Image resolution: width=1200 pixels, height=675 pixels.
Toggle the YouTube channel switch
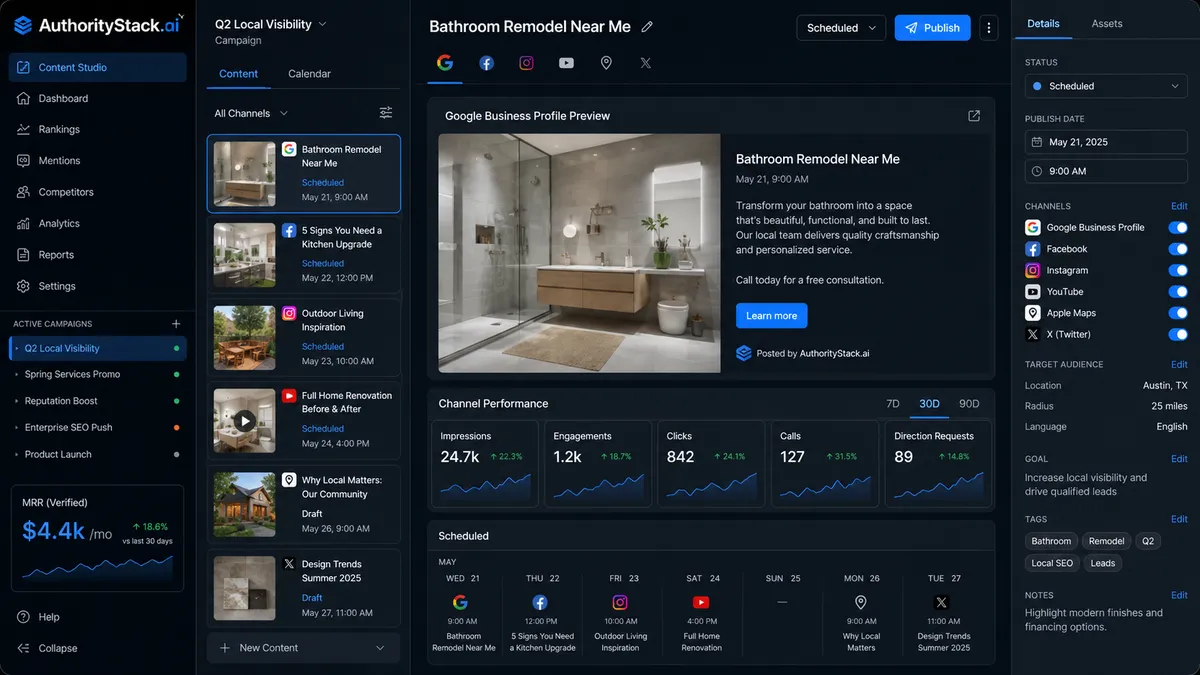(x=1178, y=292)
